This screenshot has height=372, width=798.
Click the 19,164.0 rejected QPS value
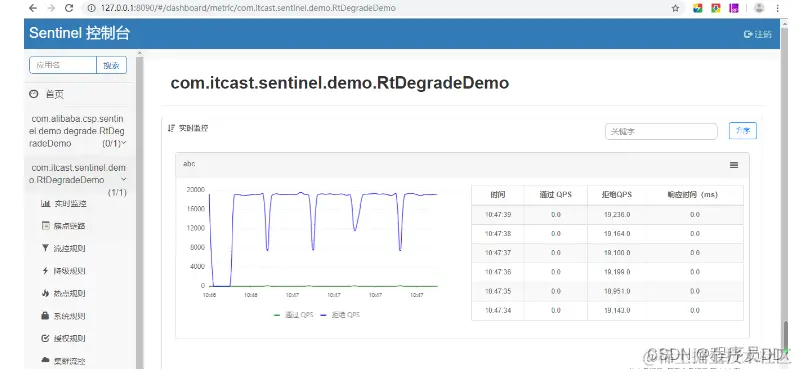(x=617, y=234)
